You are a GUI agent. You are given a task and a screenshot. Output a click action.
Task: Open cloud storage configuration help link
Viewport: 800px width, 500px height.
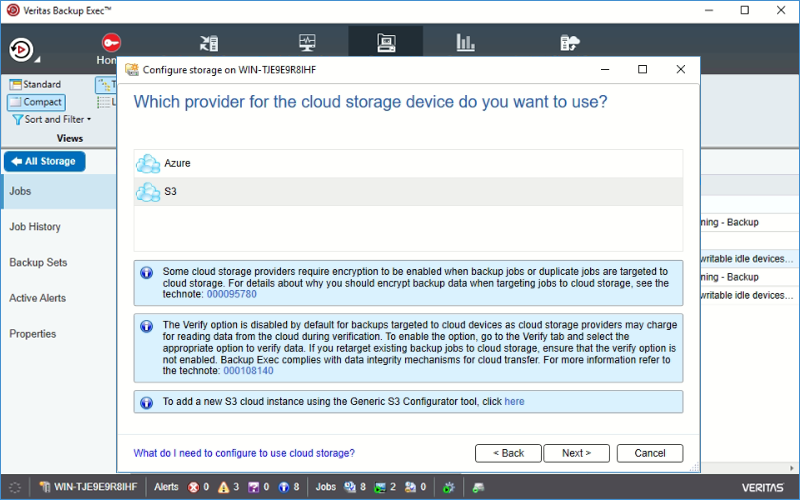[244, 453]
